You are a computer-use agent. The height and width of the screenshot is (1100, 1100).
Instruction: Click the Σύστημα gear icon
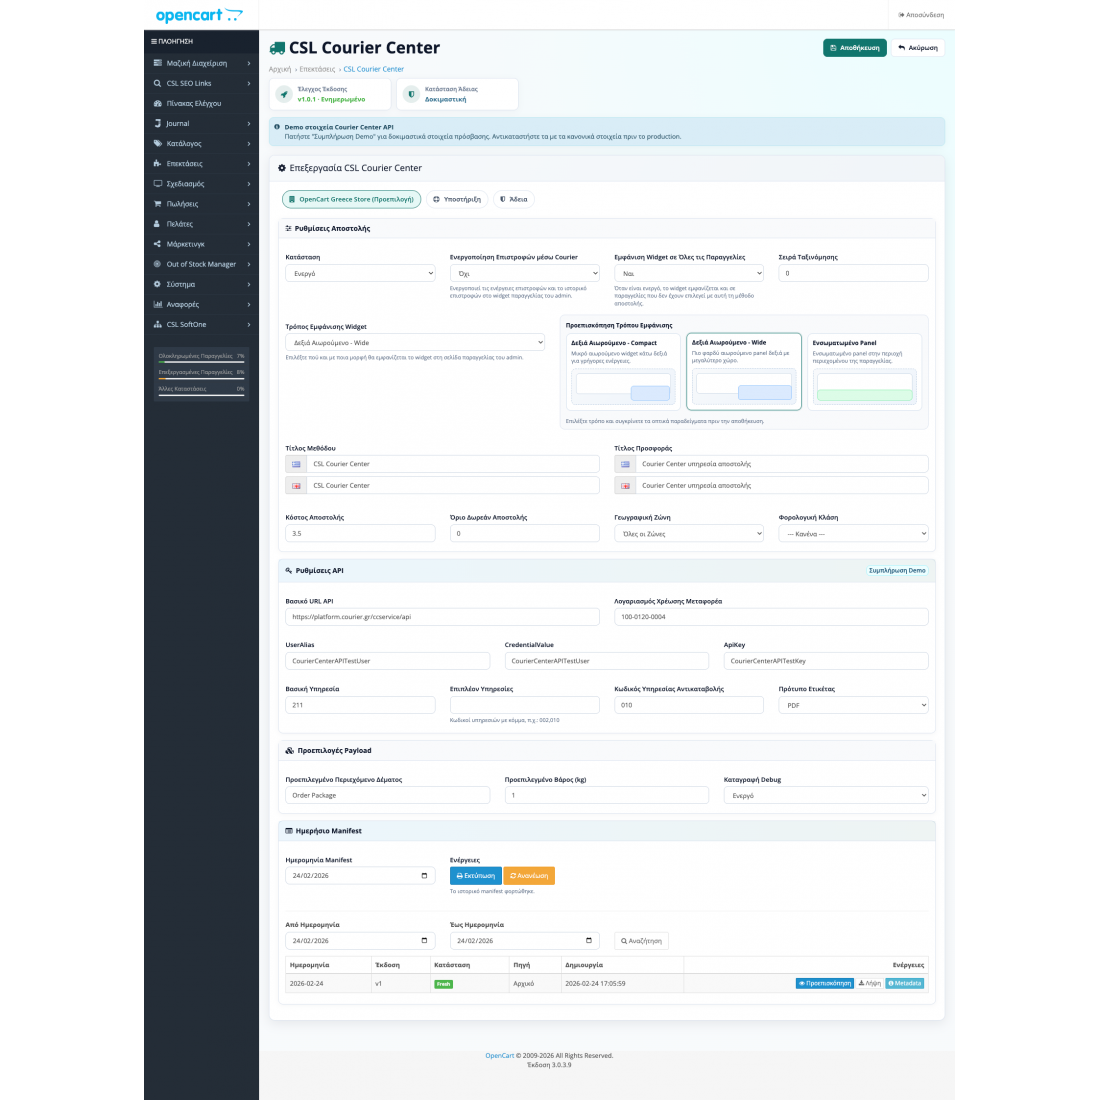[x=157, y=284]
